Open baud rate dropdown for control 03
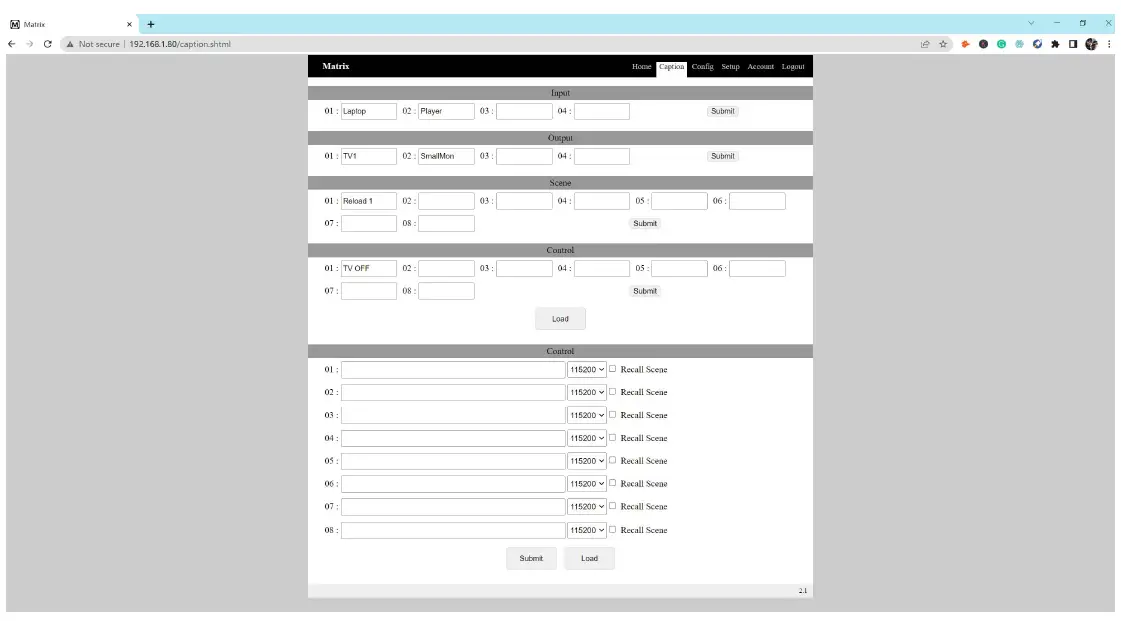This screenshot has height=621, width=1121. [587, 415]
